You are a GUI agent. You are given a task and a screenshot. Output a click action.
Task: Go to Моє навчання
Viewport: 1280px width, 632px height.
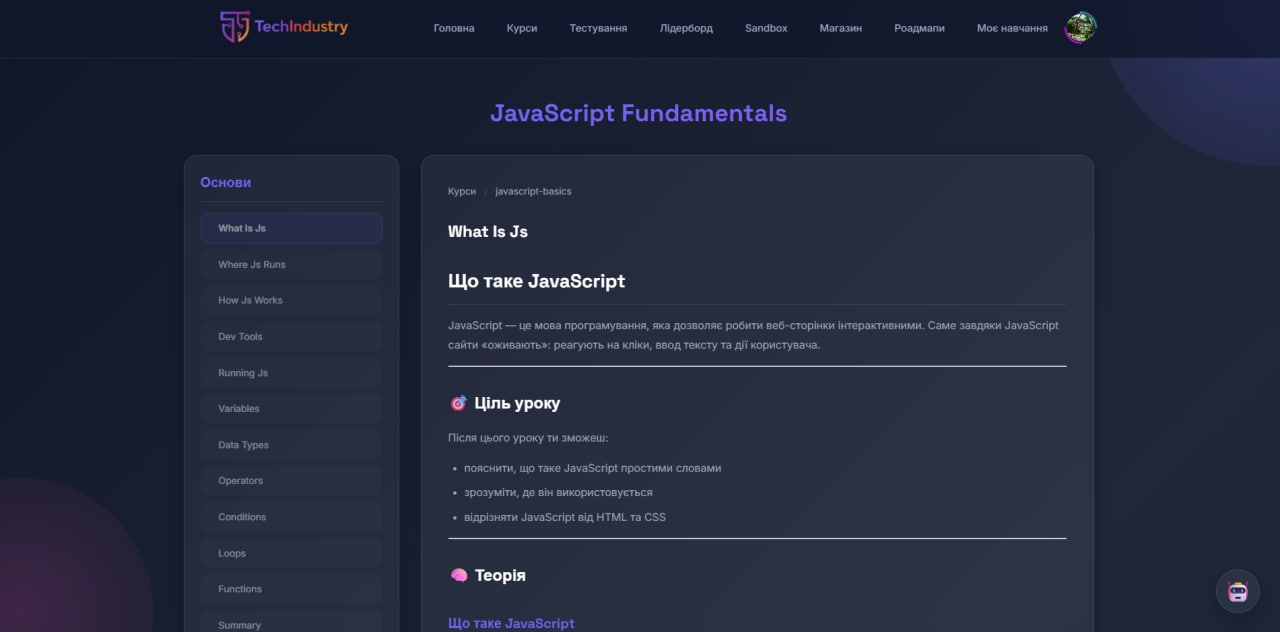click(x=1012, y=28)
